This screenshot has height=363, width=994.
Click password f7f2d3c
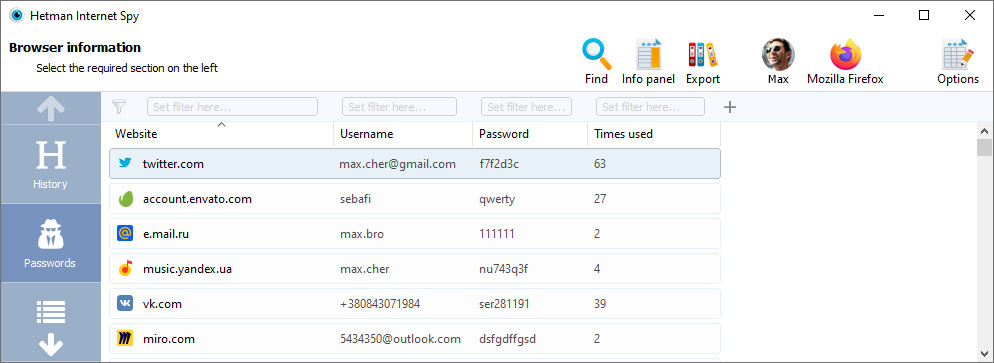tap(499, 164)
